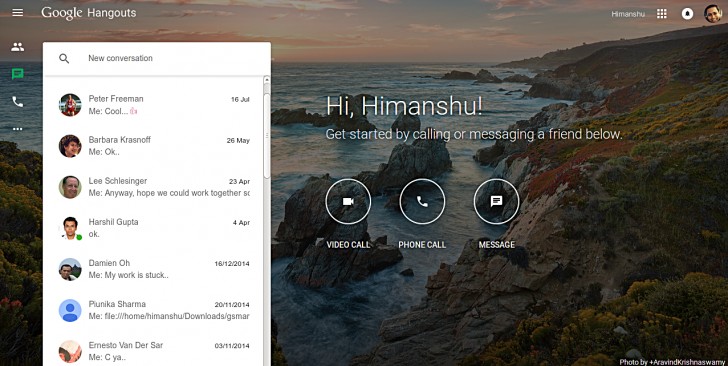Viewport: 728px width, 366px height.
Task: Open the Phone calls sidebar icon
Action: click(x=18, y=102)
